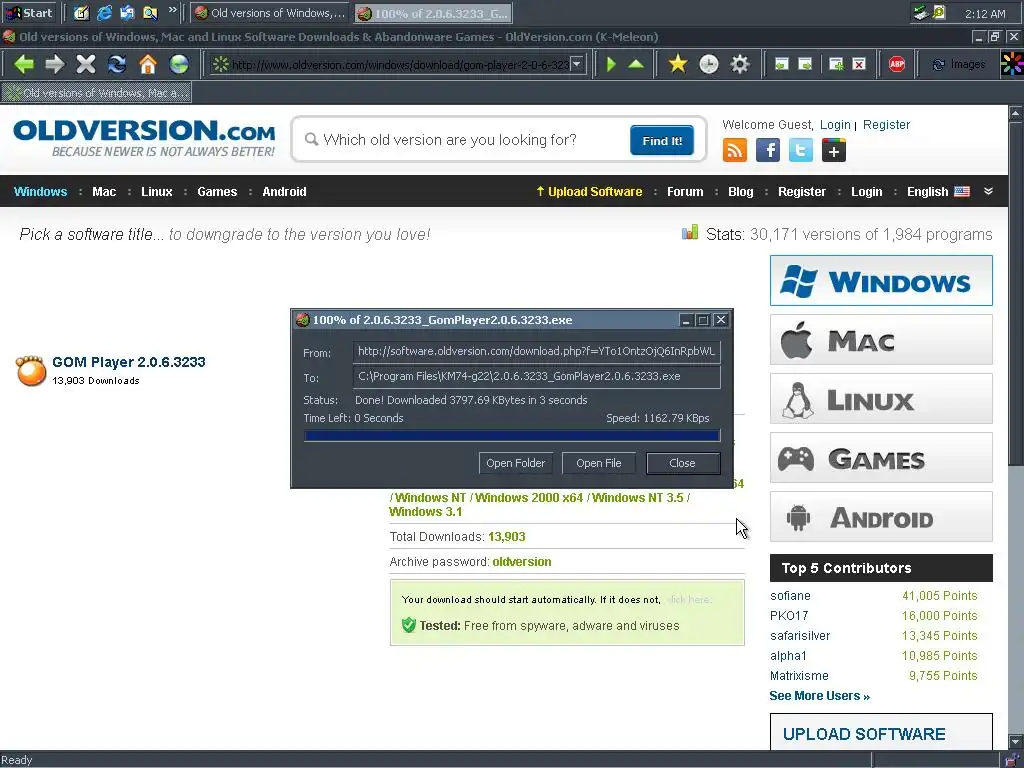Click the system tray clock
Image resolution: width=1024 pixels, height=768 pixels.
[985, 13]
